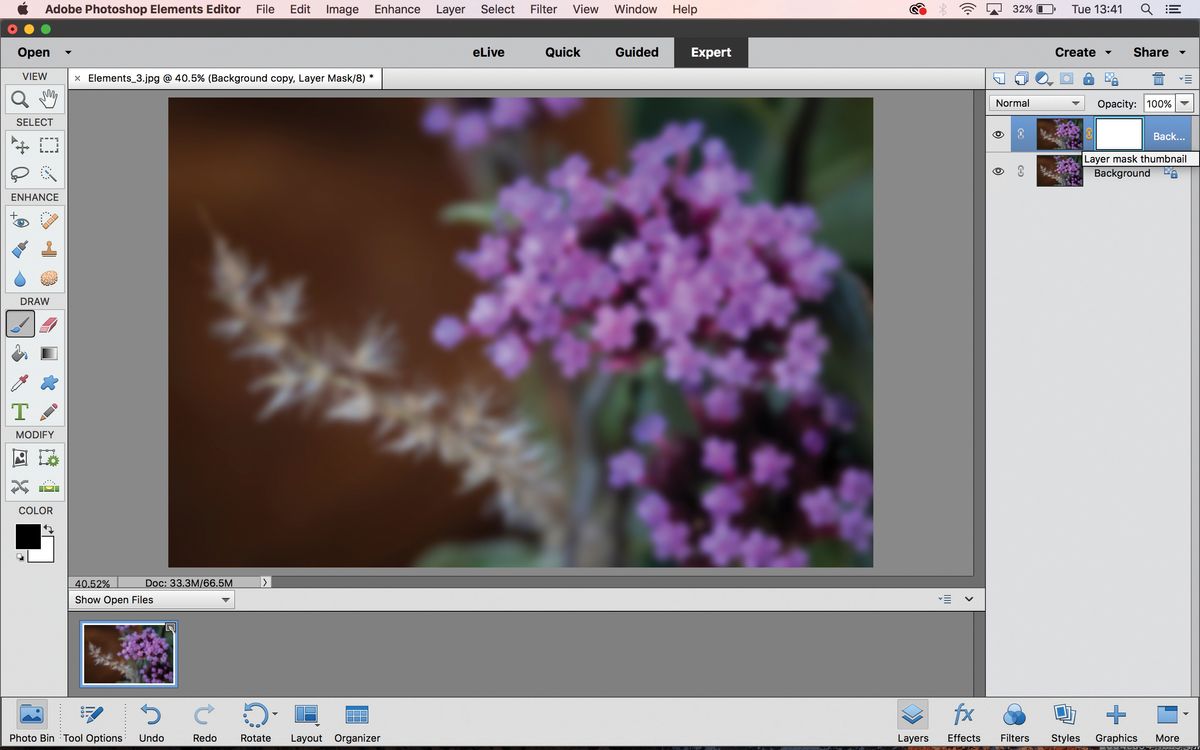Click the foreground color swatch
Image resolution: width=1200 pixels, height=750 pixels.
(29, 536)
